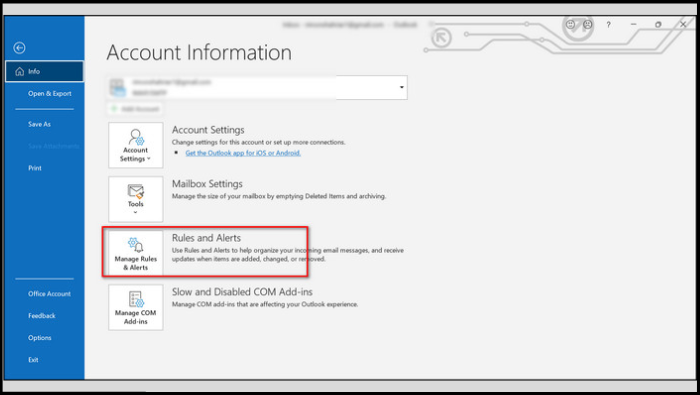700x395 pixels.
Task: Click the Manage Rules & Alerts button
Action: click(x=136, y=253)
